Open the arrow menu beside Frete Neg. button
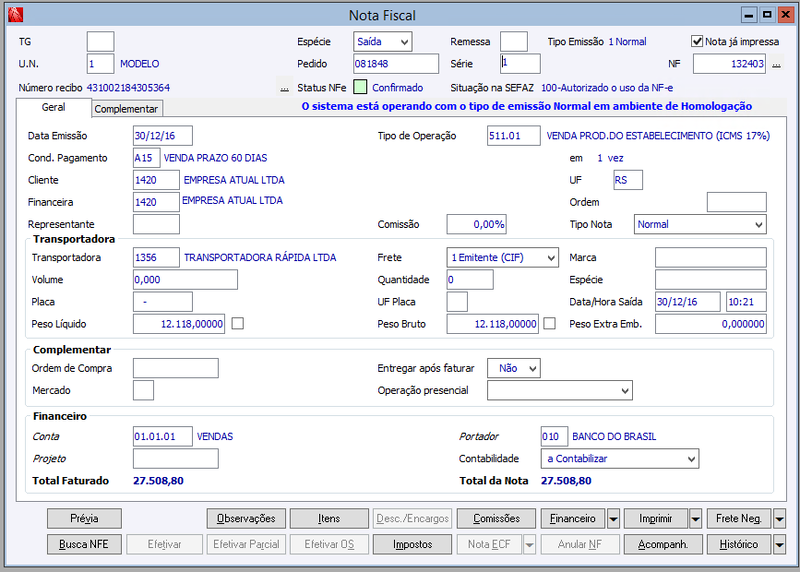800x572 pixels. [x=779, y=518]
